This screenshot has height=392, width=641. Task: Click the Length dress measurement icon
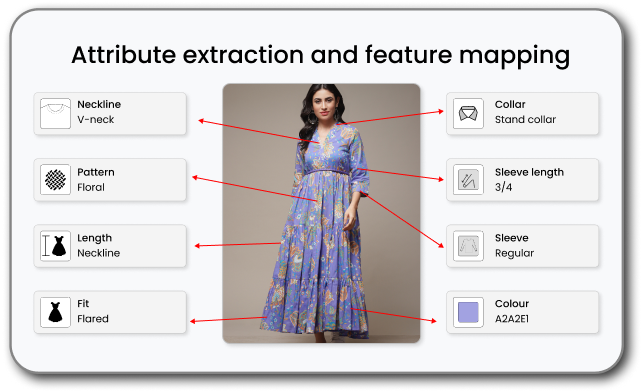click(x=55, y=246)
